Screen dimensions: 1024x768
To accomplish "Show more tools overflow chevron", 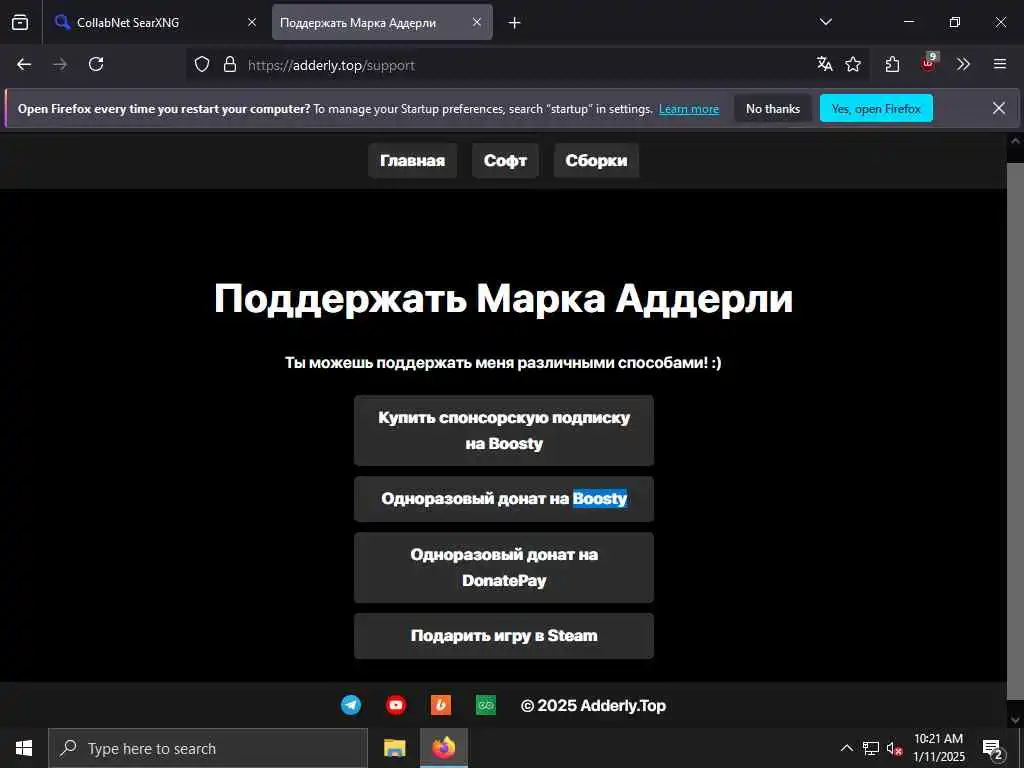I will click(x=963, y=64).
